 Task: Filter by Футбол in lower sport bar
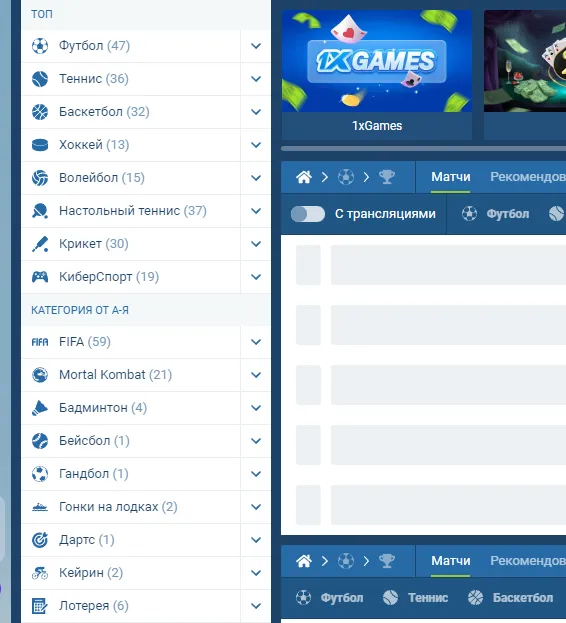[329, 598]
